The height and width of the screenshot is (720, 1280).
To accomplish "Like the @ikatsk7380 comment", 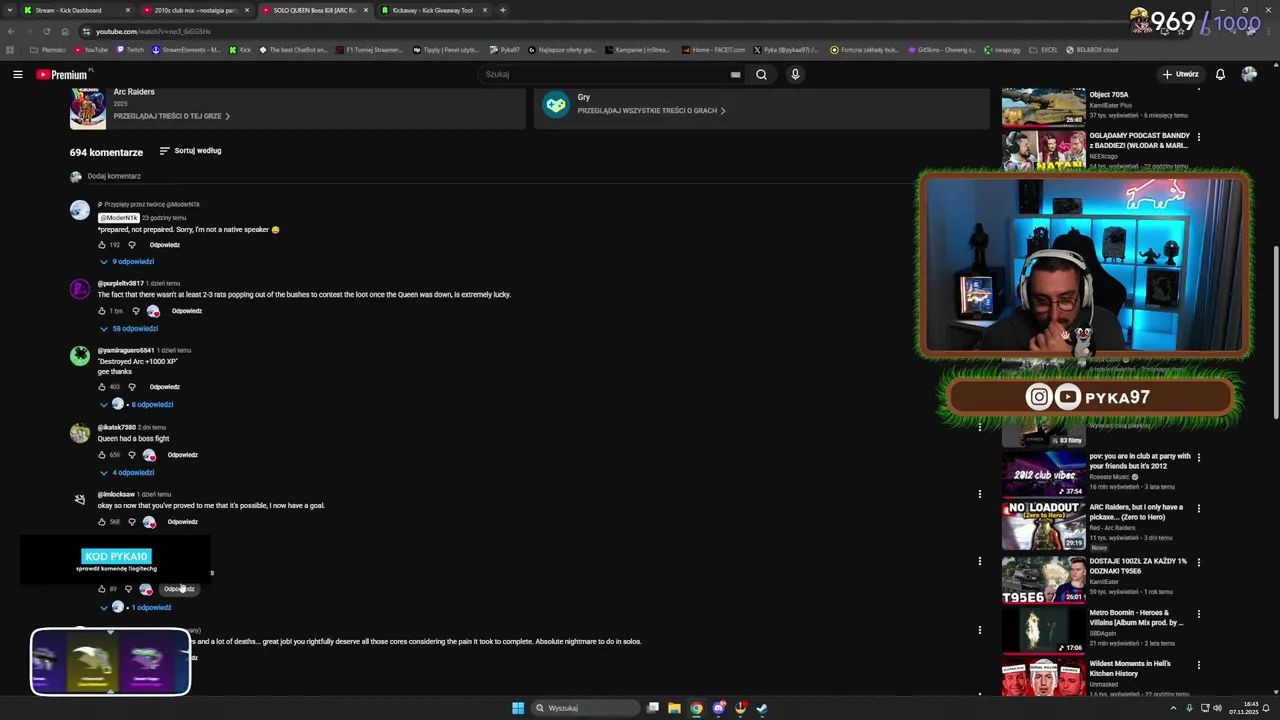I will (x=102, y=455).
